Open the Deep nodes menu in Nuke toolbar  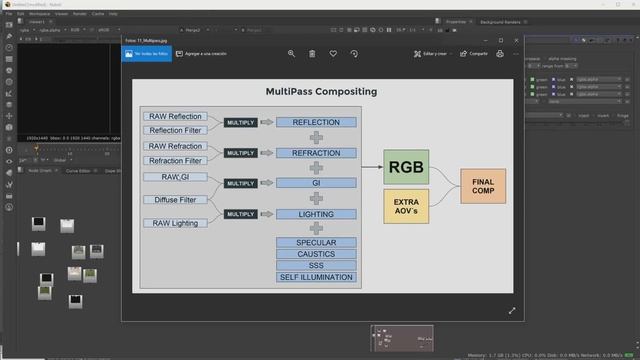9,150
